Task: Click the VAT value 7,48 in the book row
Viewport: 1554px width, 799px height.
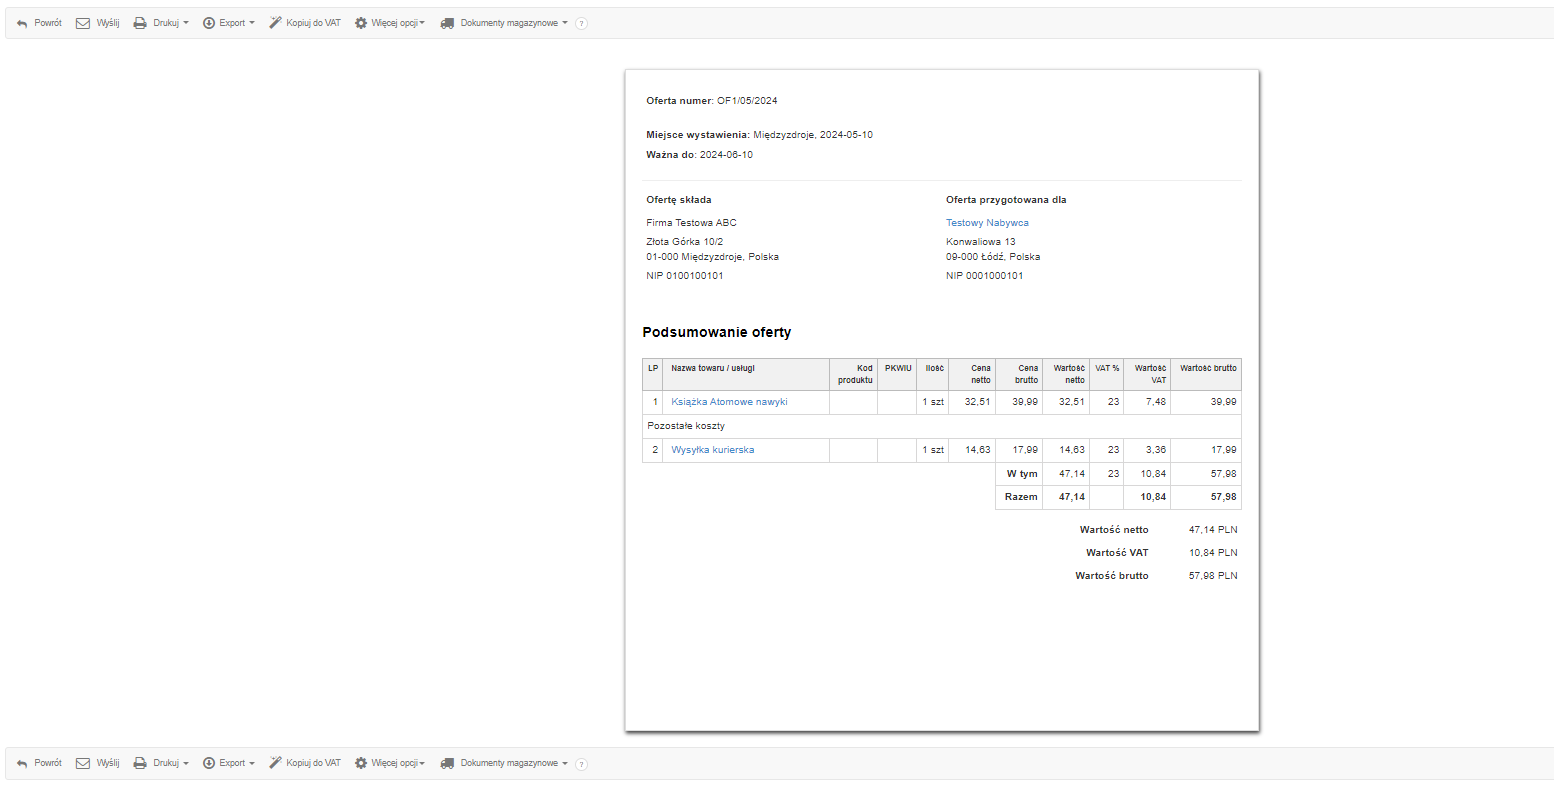Action: (x=1156, y=402)
